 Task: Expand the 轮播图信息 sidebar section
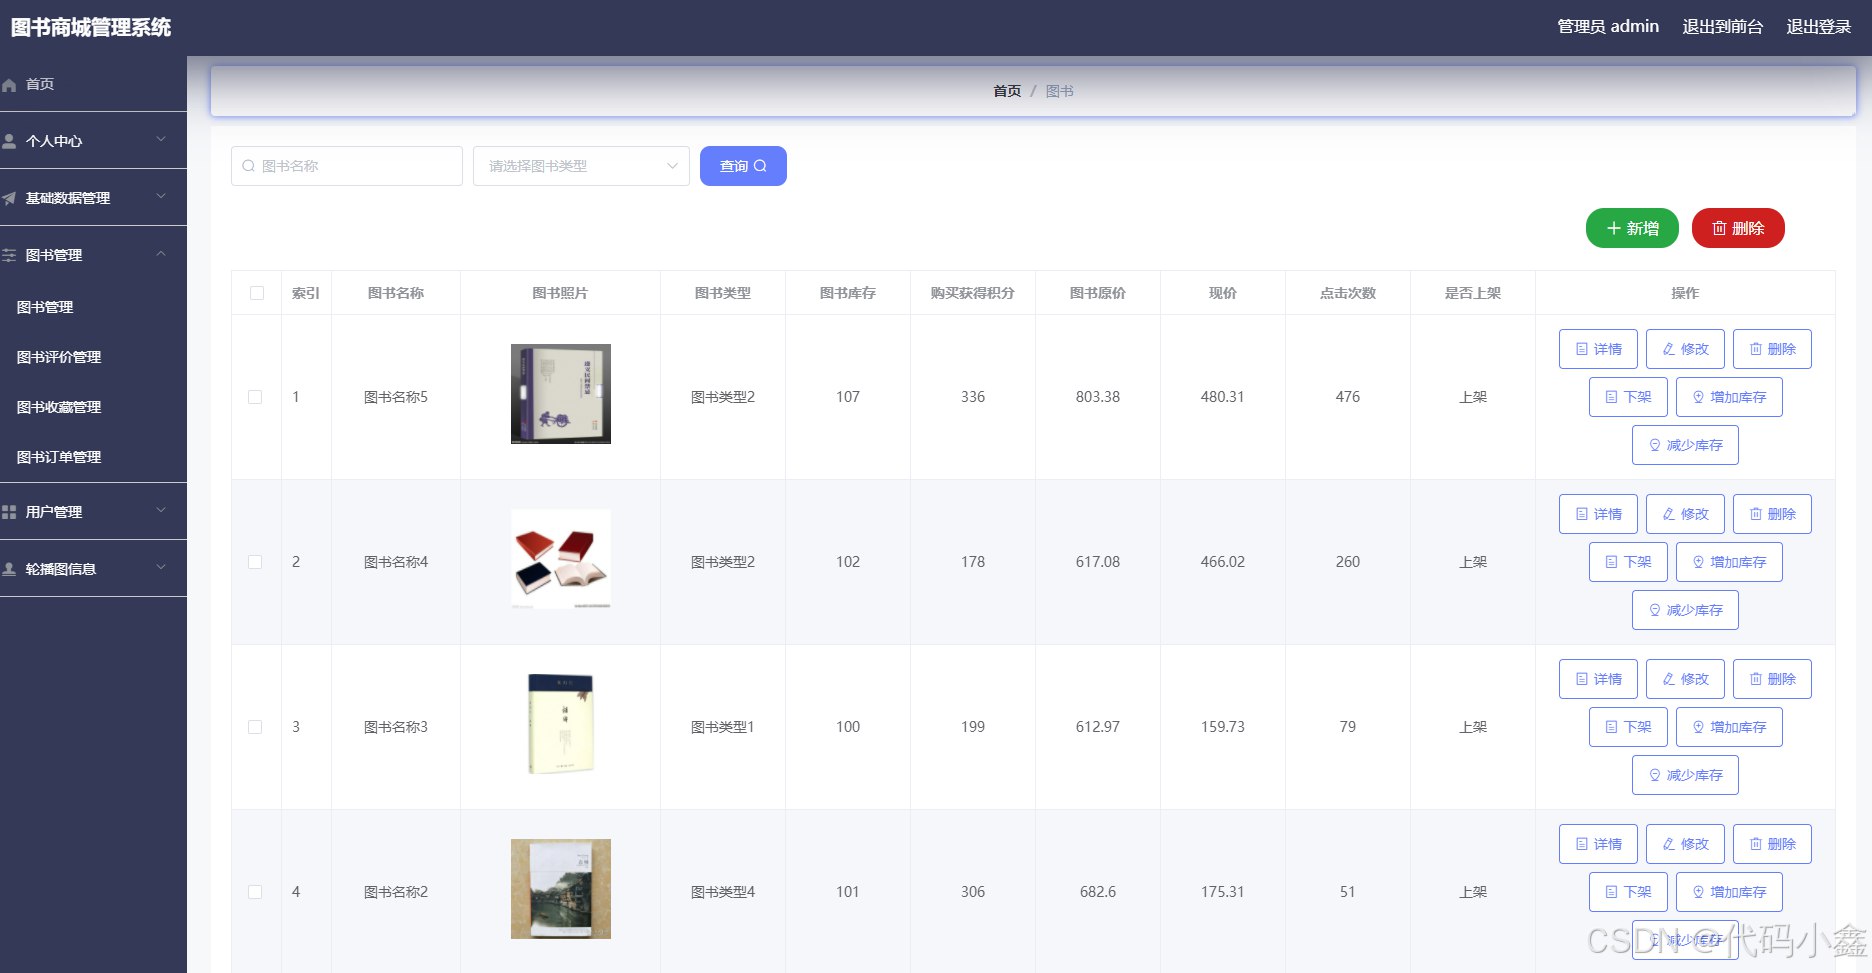point(161,568)
